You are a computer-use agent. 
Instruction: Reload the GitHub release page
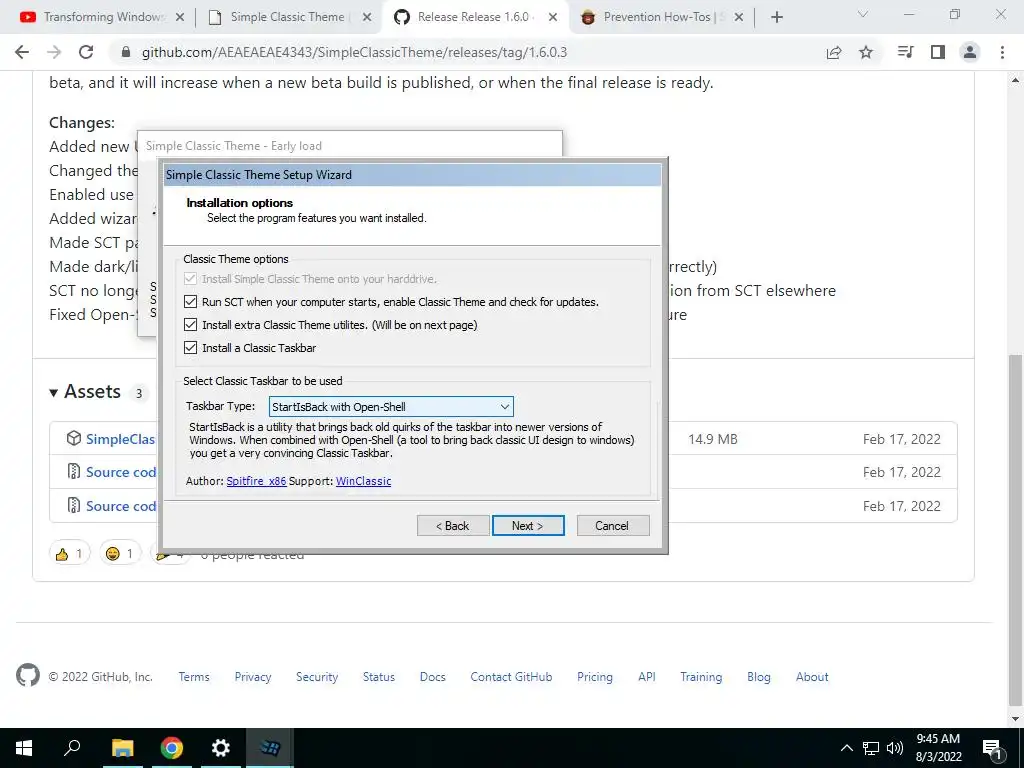pyautogui.click(x=86, y=52)
